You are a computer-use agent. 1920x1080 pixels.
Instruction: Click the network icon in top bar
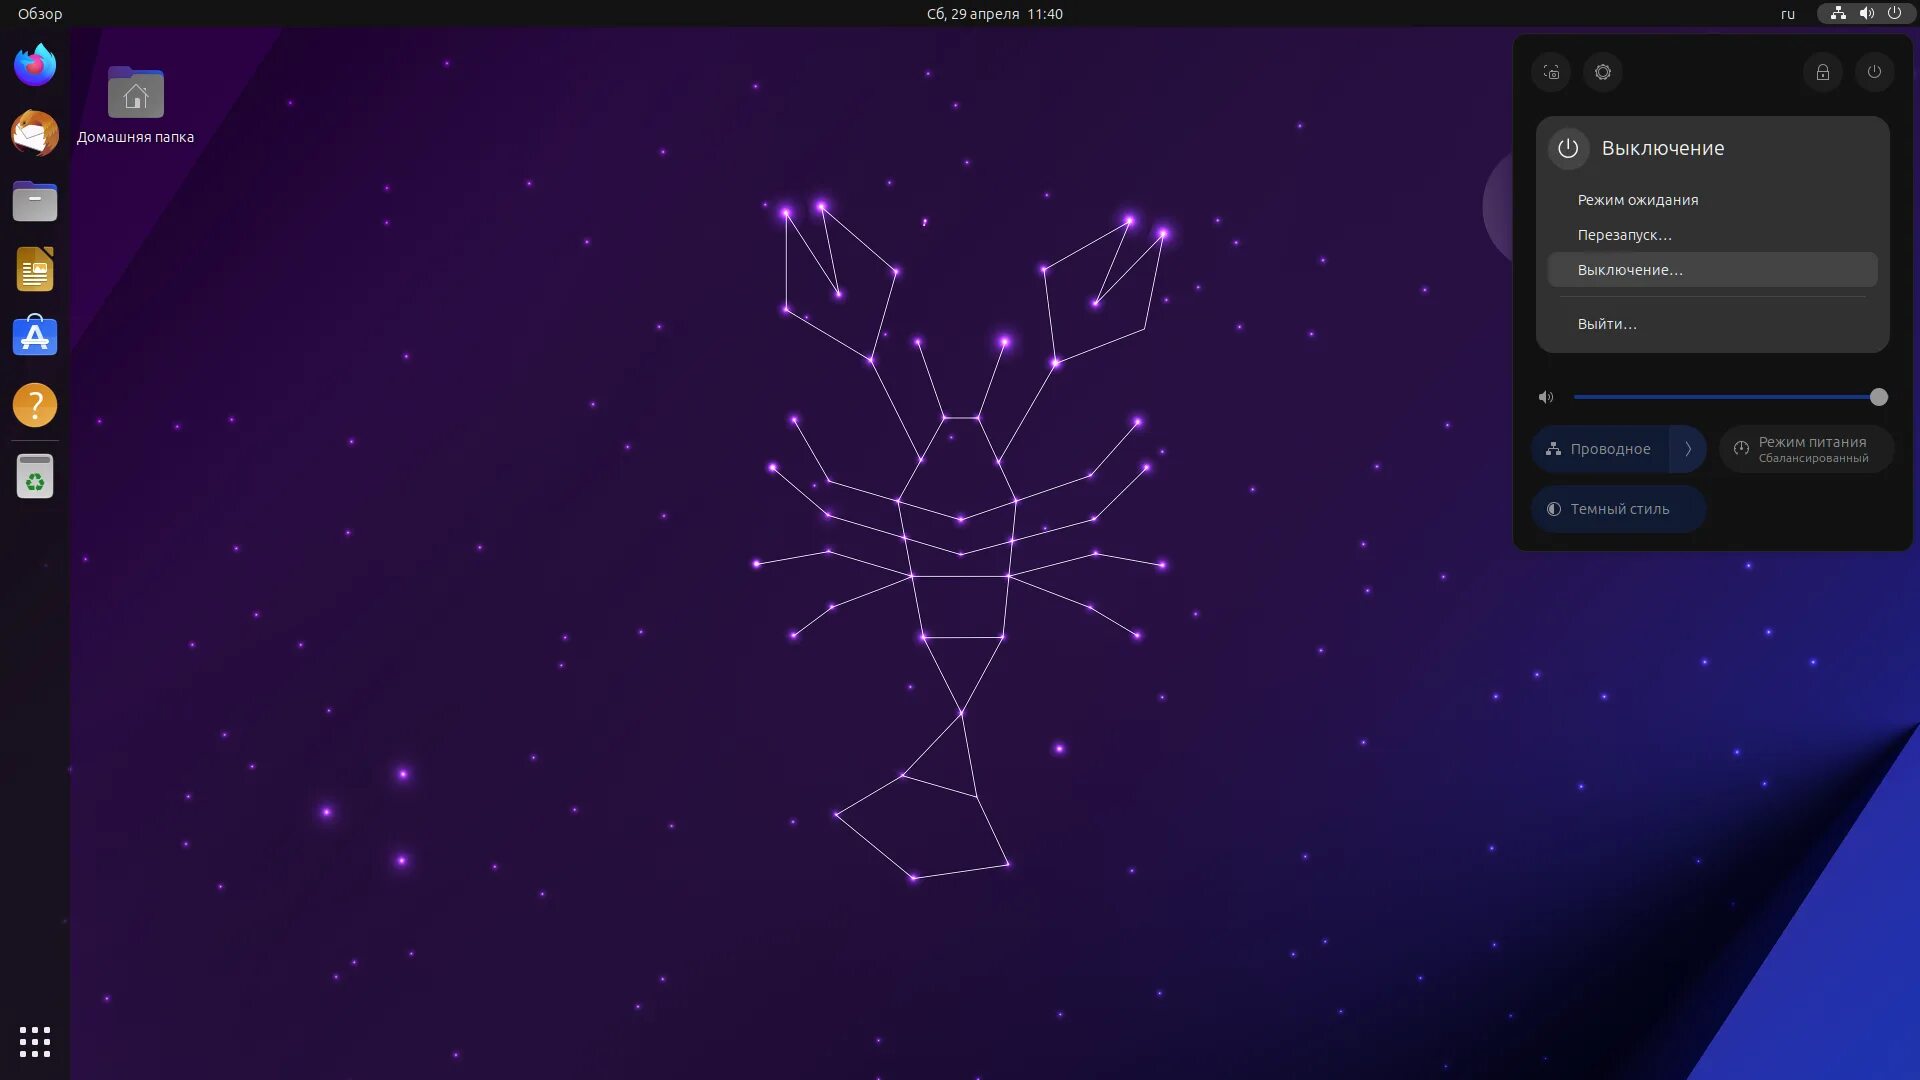pyautogui.click(x=1838, y=14)
